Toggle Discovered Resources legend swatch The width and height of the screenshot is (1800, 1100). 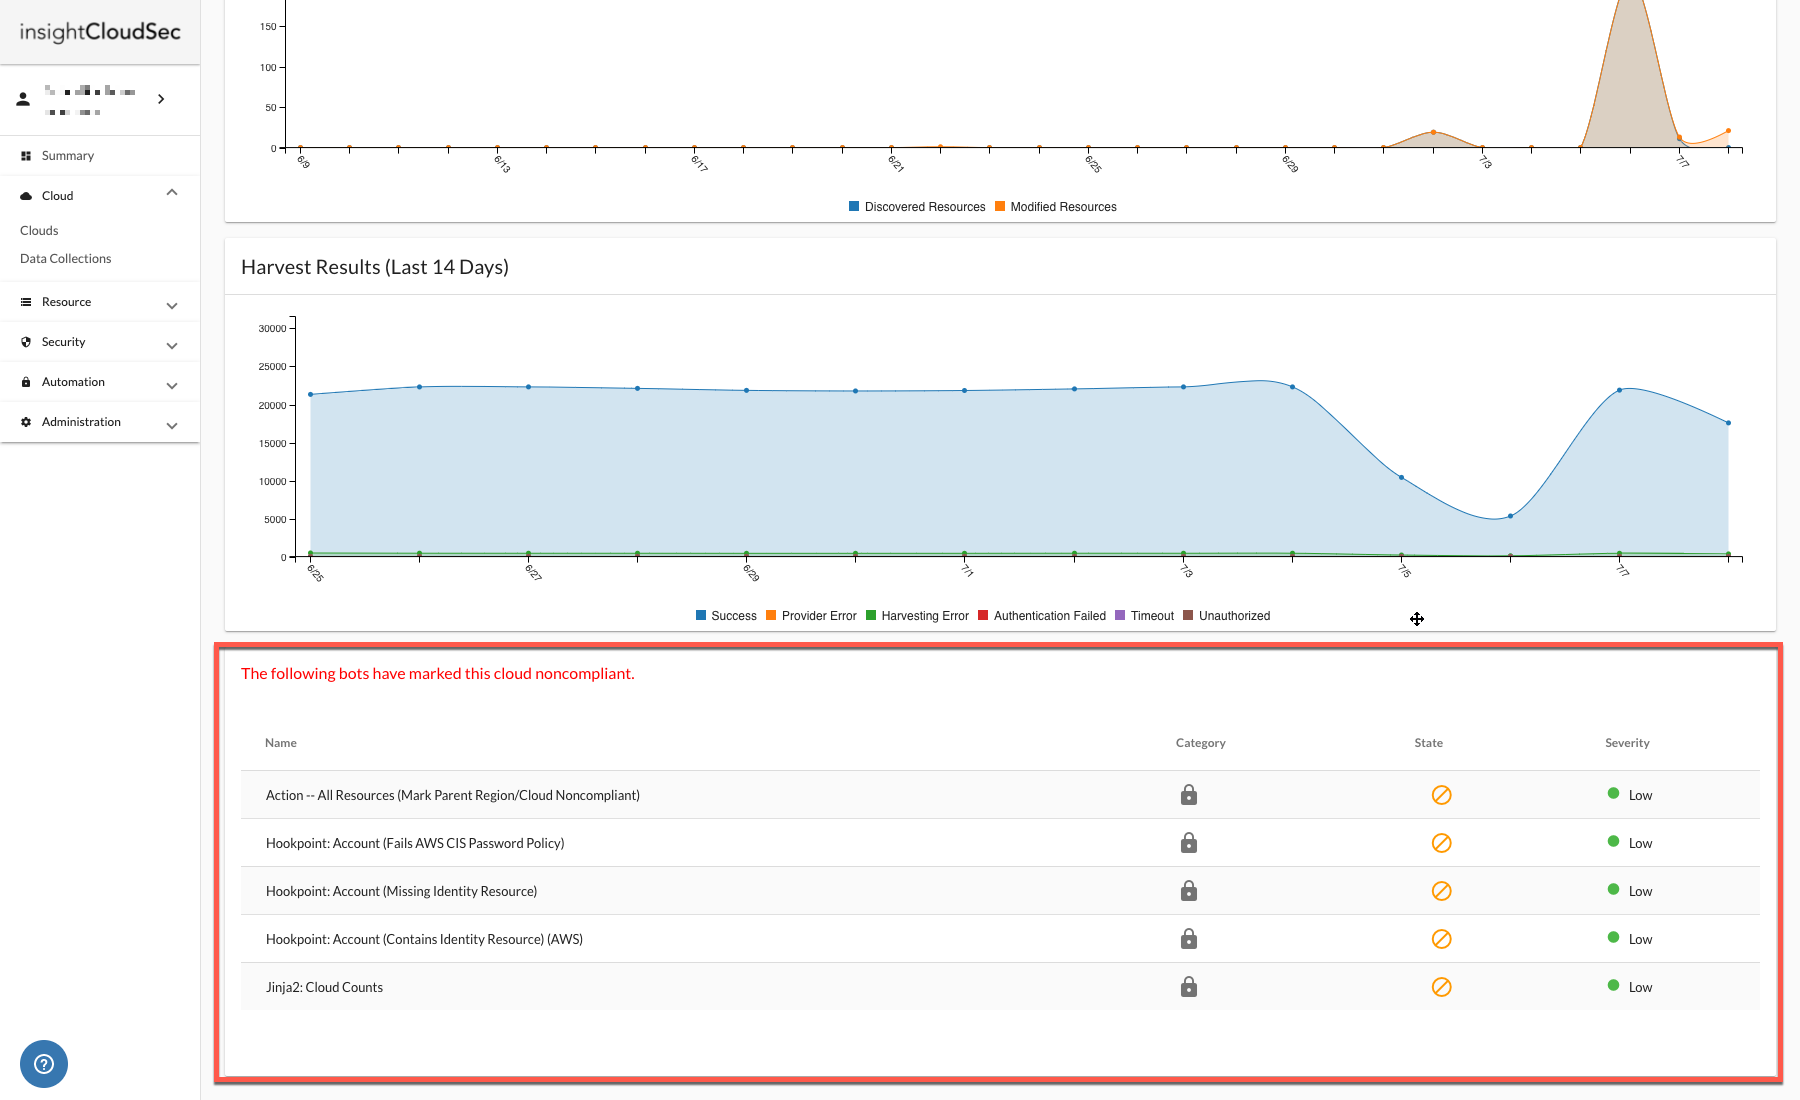click(x=854, y=206)
